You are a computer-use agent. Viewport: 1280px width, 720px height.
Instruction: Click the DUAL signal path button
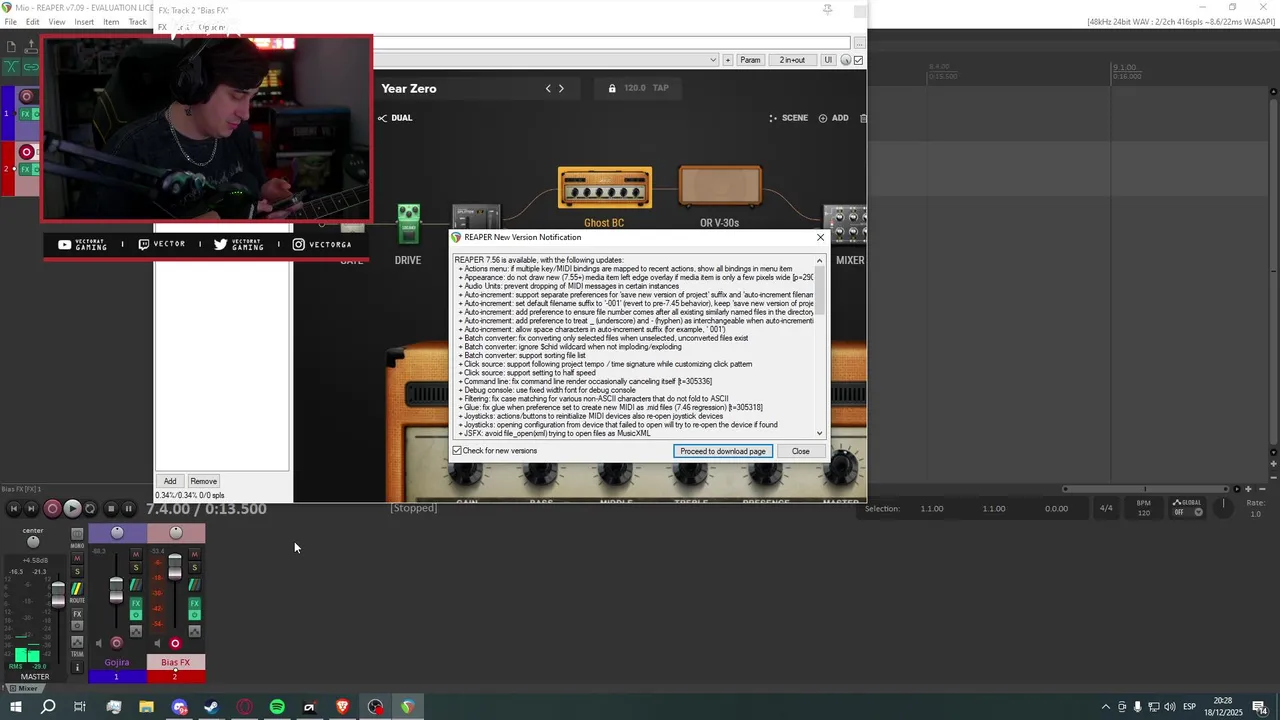point(395,118)
